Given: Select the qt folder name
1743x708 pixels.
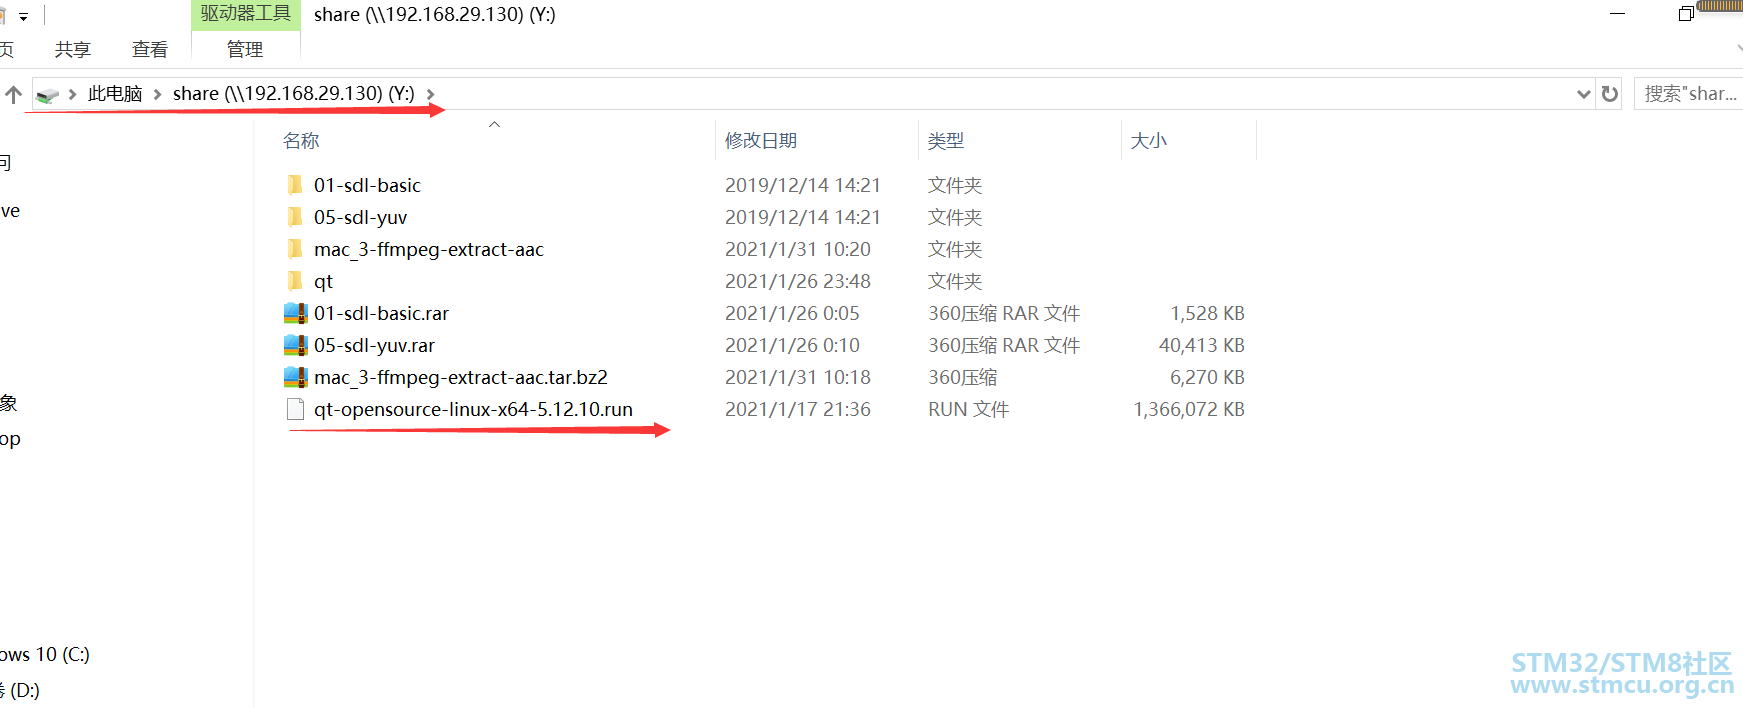Looking at the screenshot, I should pos(323,281).
